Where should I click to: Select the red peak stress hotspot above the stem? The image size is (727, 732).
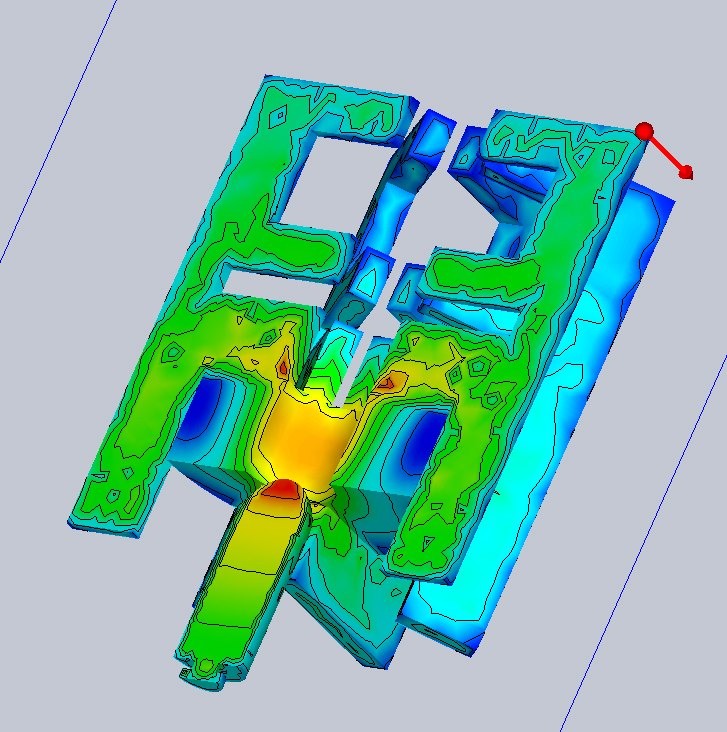point(282,488)
